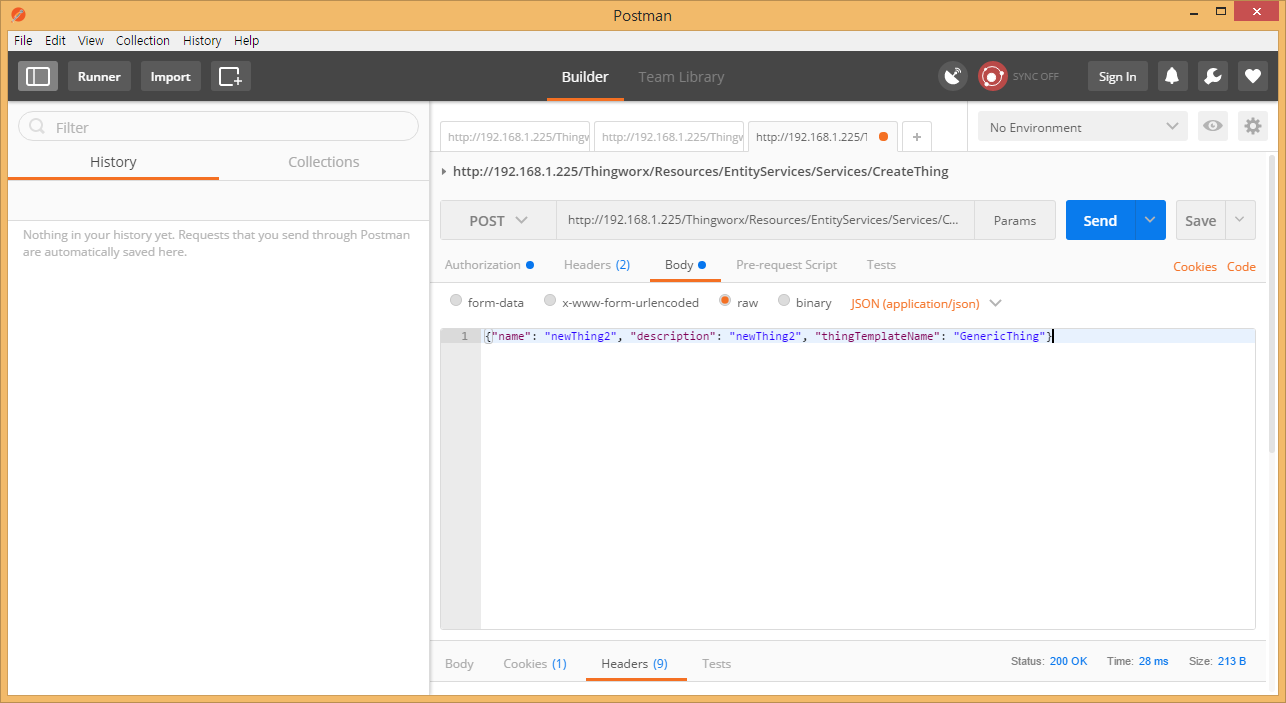Click into the Filter search field
Viewport: 1286px width, 703px height.
pos(218,127)
